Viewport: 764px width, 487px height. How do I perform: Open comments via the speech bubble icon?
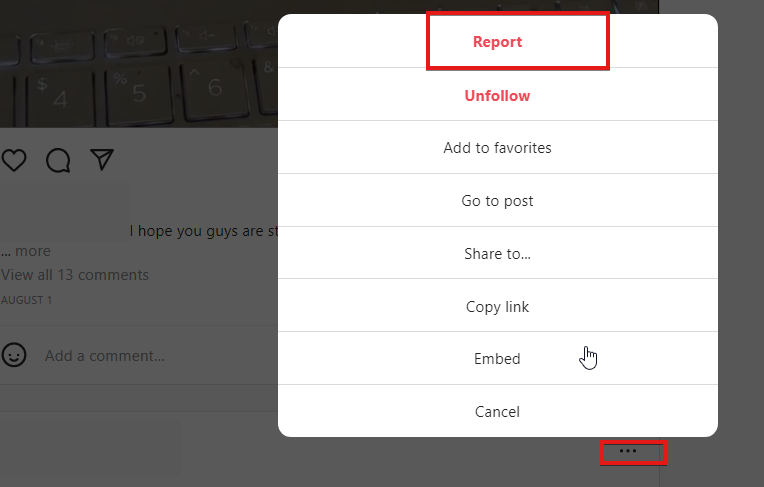click(x=58, y=160)
